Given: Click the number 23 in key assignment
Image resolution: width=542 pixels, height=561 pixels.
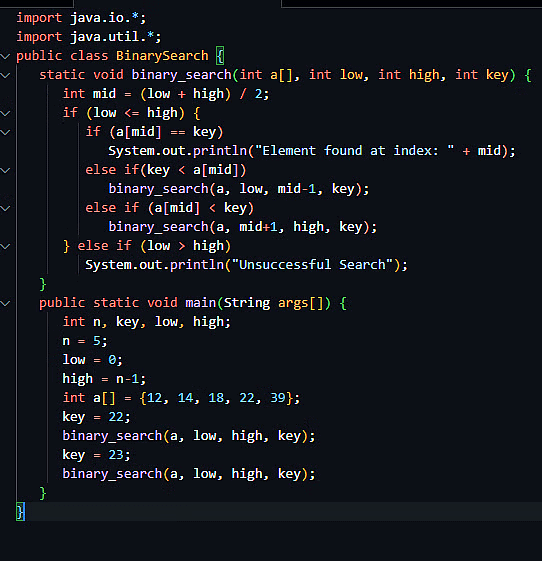Looking at the screenshot, I should (x=116, y=455).
